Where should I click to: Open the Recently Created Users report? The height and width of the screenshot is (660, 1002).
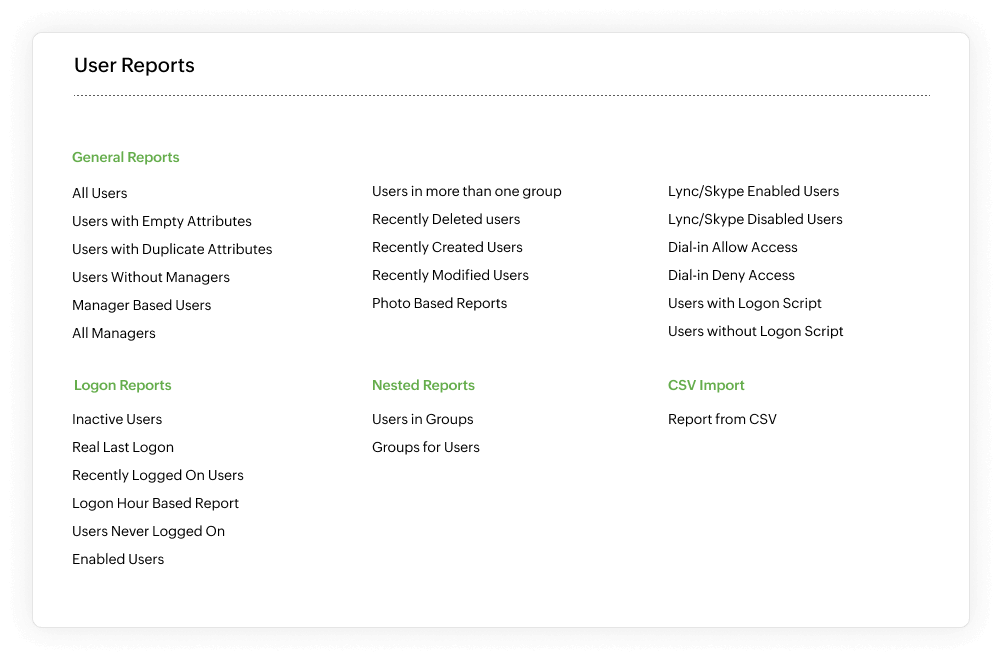(447, 247)
